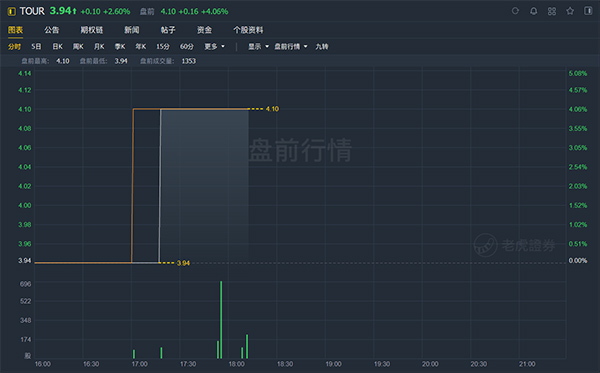The image size is (600, 373).
Task: Open the four-square layout grid icon
Action: coord(552,11)
